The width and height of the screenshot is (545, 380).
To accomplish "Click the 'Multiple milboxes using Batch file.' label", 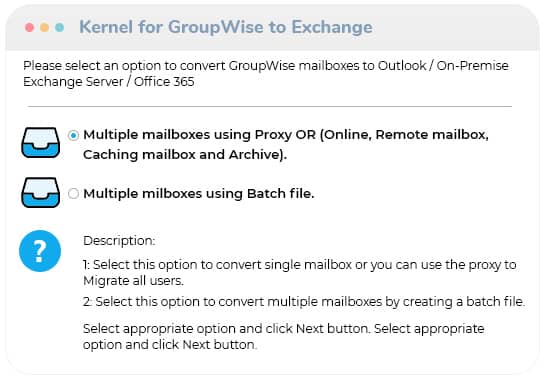I will point(199,193).
